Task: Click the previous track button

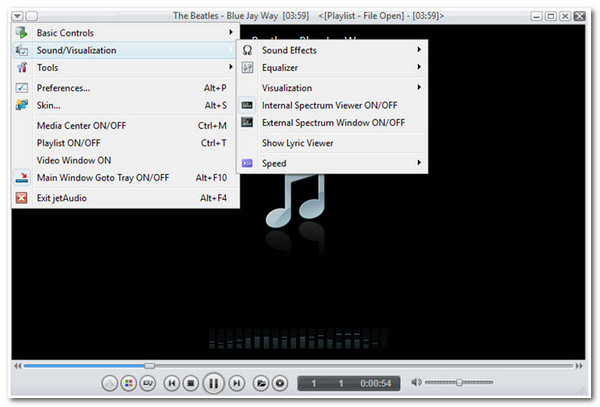Action: point(171,383)
